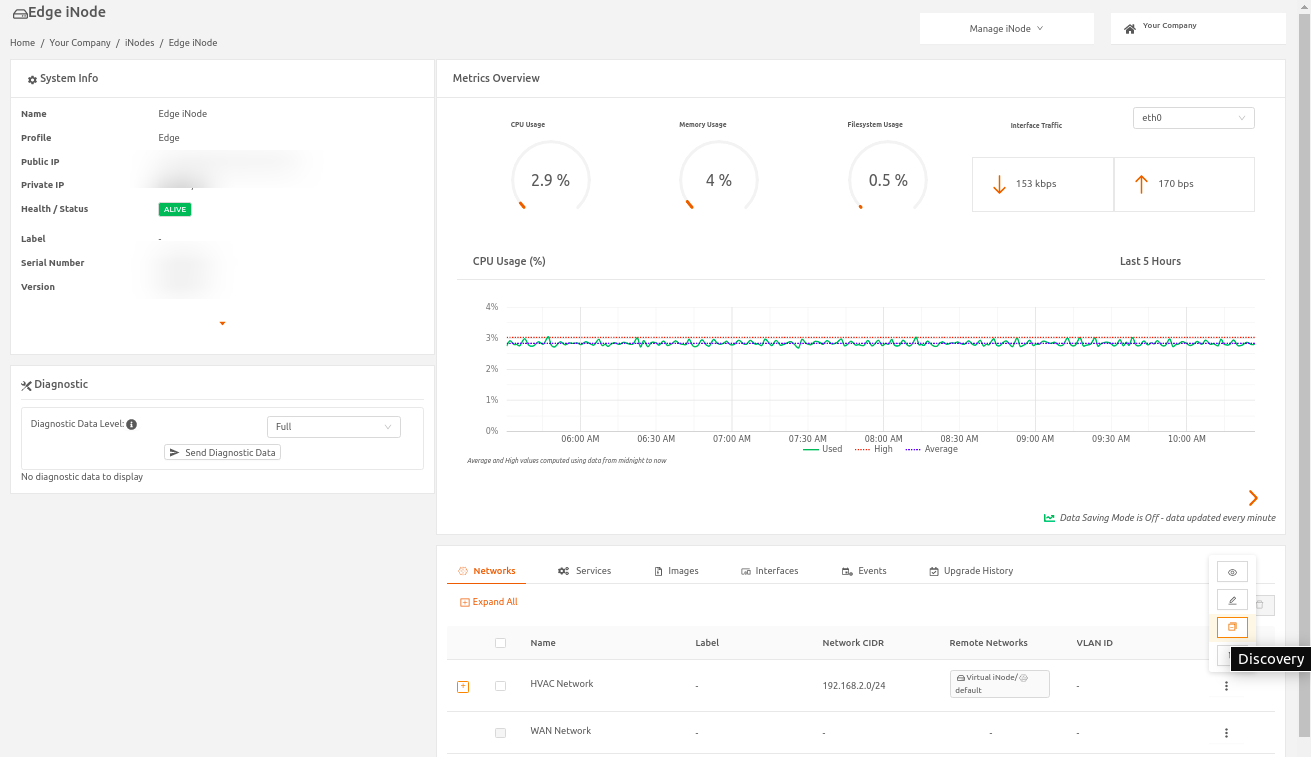Switch to the Events tab

click(864, 571)
